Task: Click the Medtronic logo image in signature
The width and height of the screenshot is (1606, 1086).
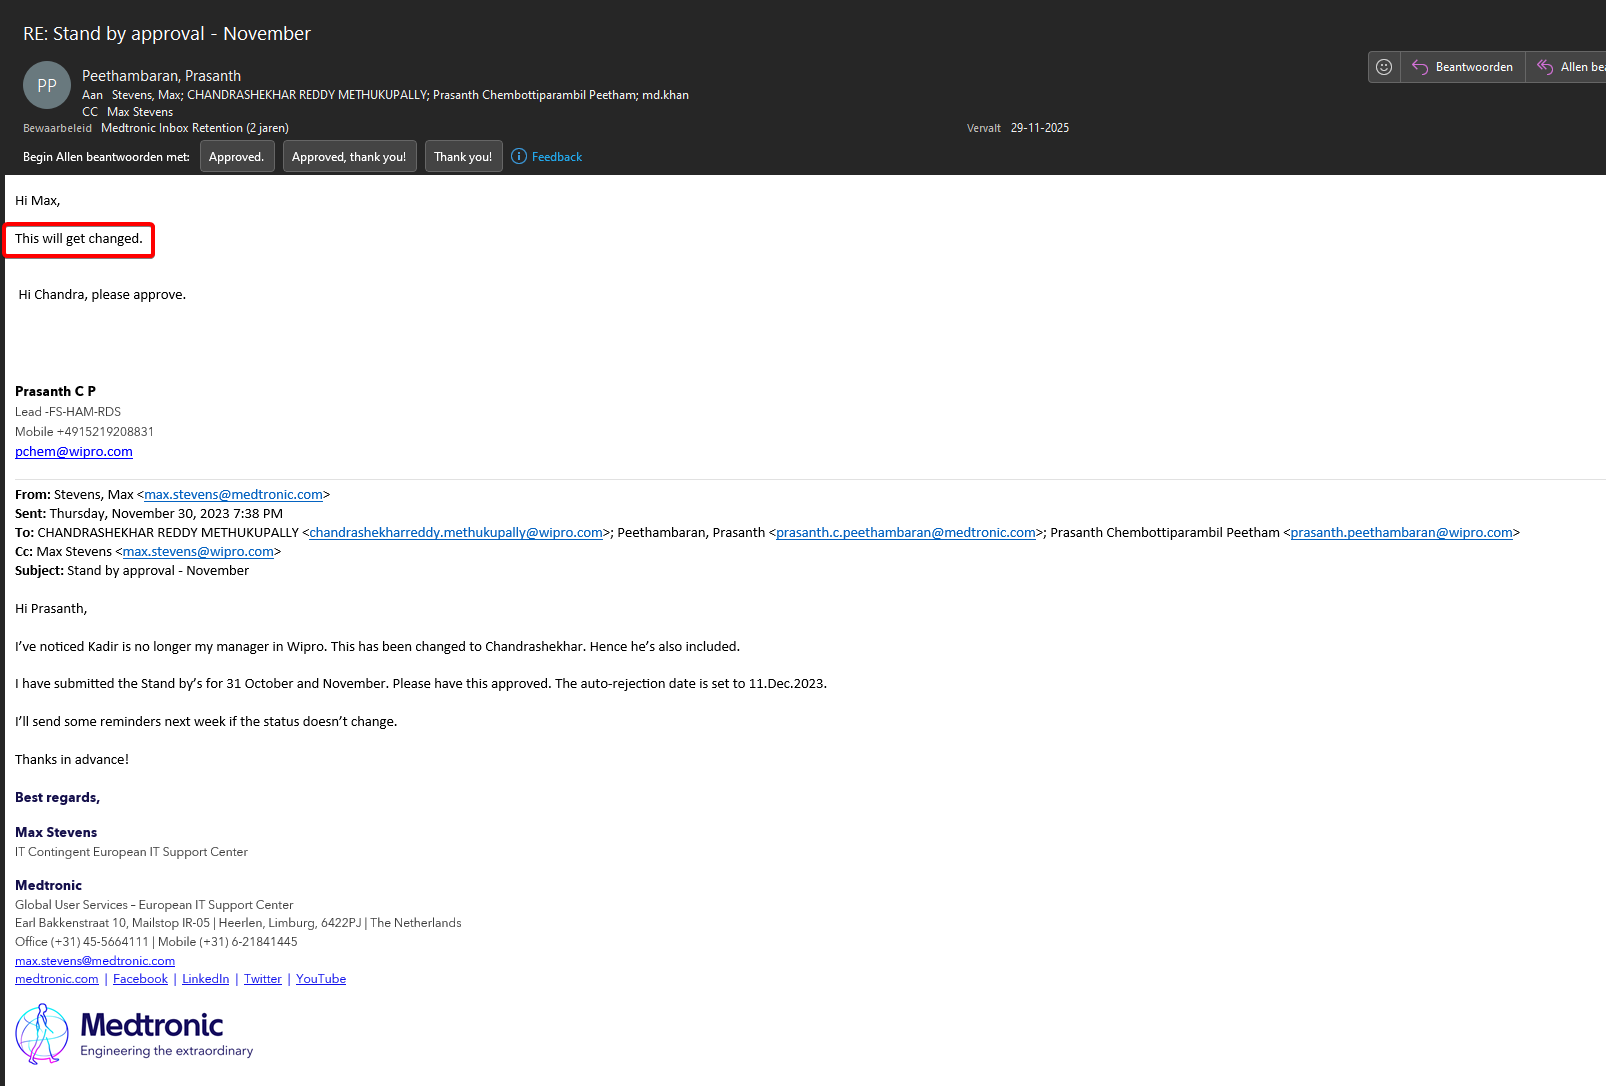Action: pyautogui.click(x=135, y=1034)
